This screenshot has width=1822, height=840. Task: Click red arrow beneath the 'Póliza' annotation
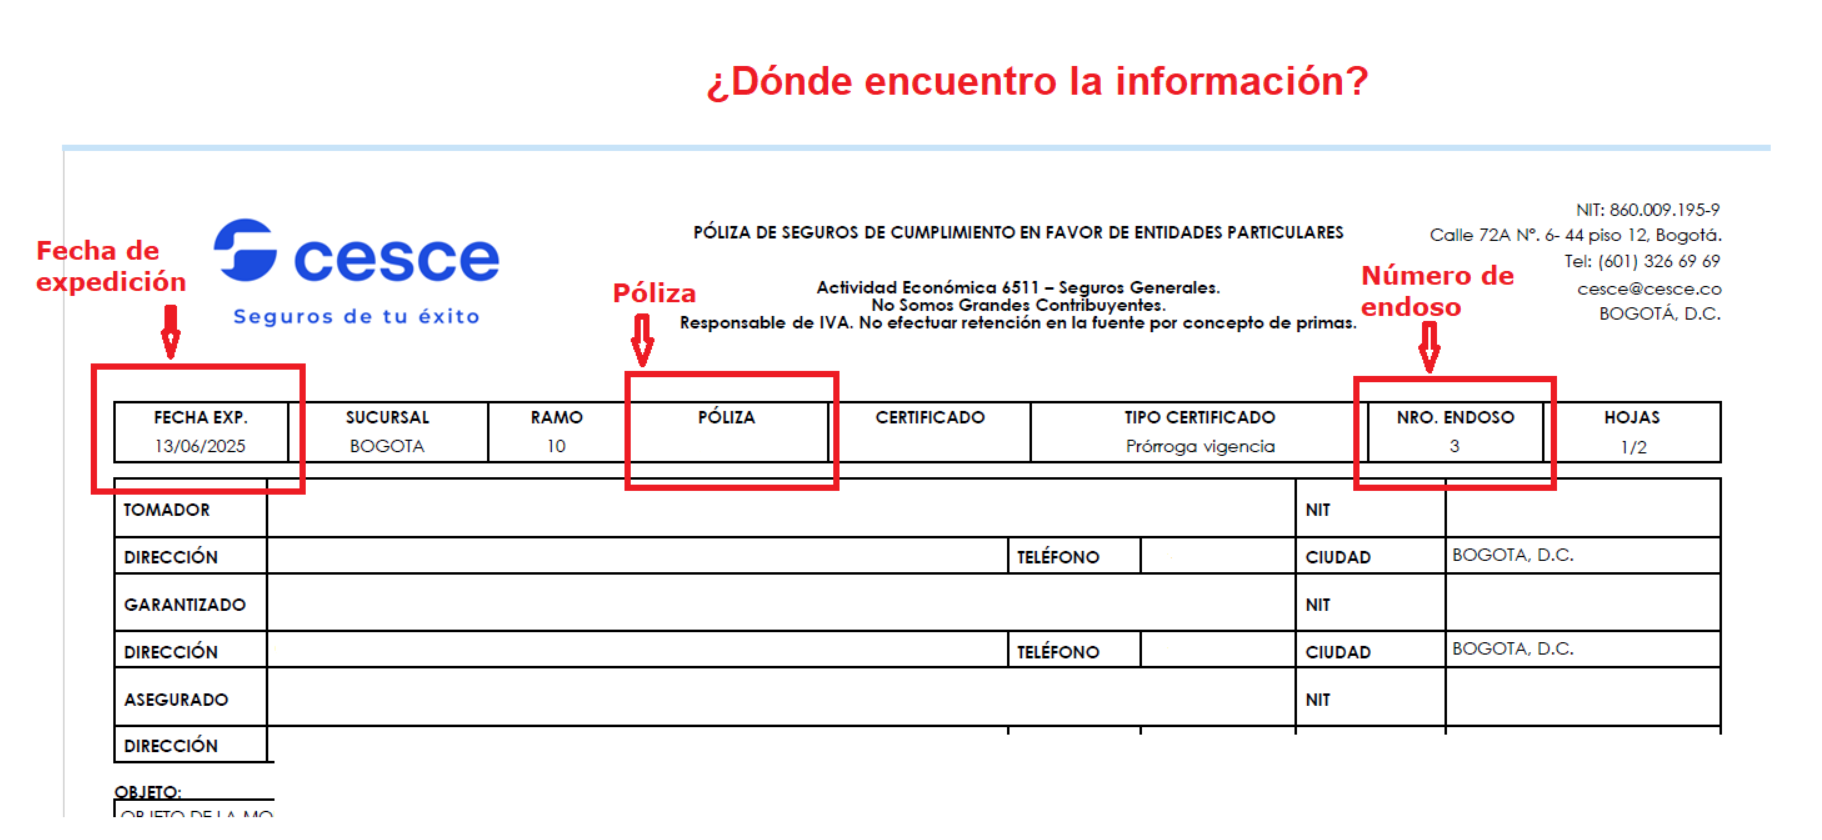tap(642, 340)
